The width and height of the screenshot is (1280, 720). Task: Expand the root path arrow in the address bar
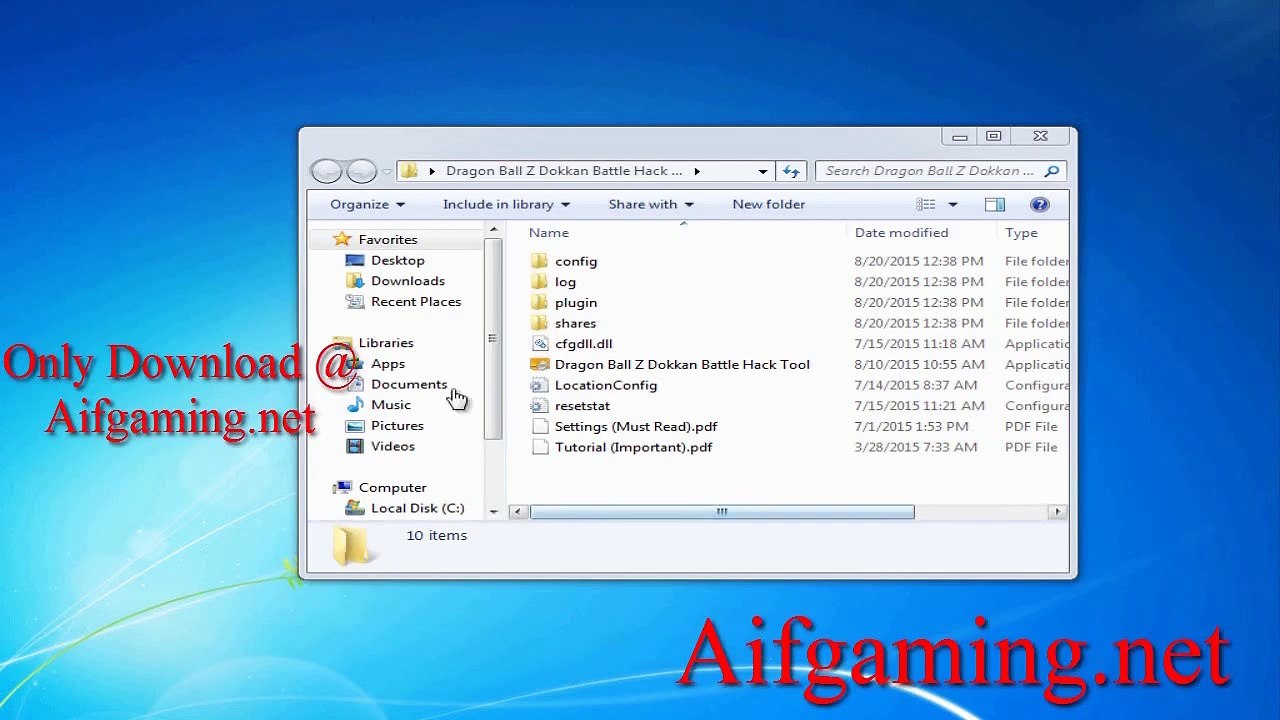point(432,171)
